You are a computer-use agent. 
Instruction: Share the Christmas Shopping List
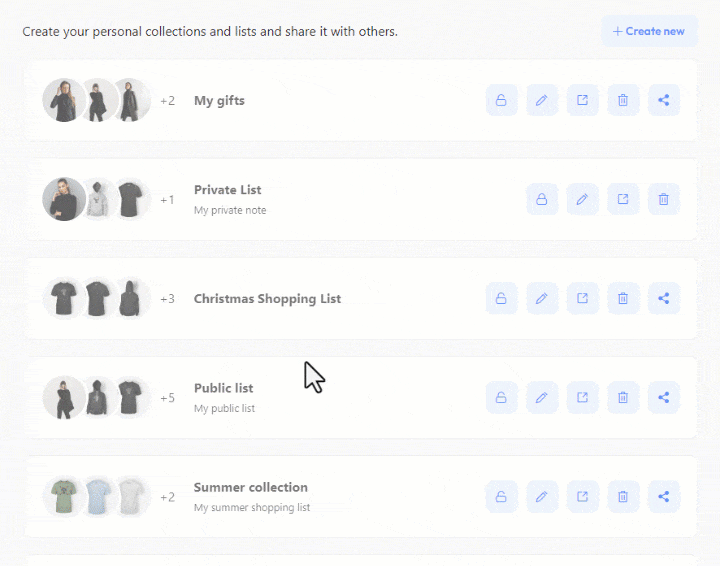tap(664, 298)
